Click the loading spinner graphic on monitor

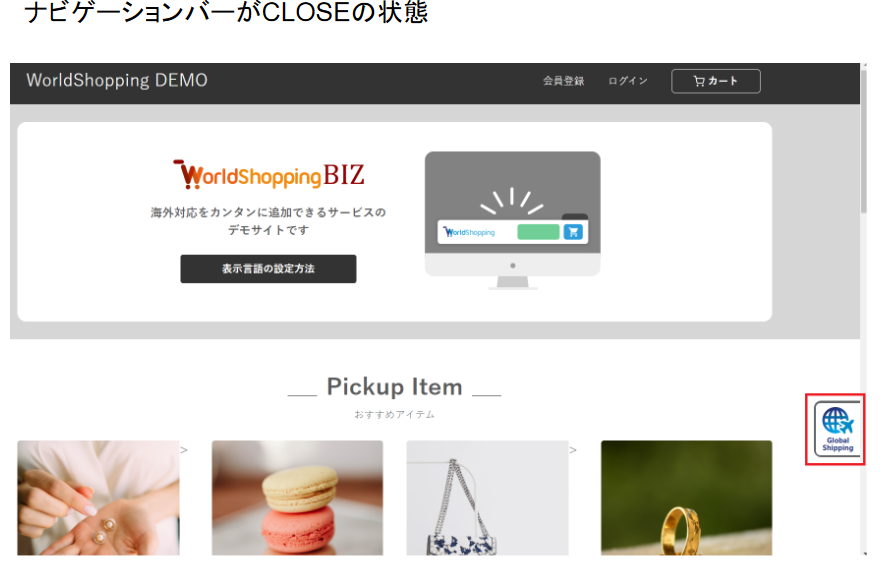coord(512,200)
